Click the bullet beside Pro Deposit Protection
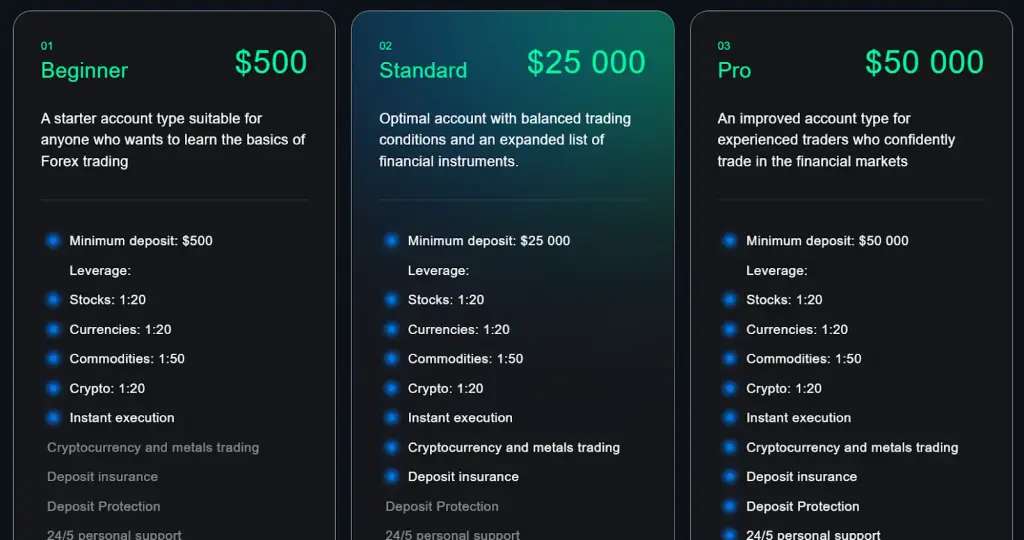The width and height of the screenshot is (1024, 540). [x=729, y=506]
